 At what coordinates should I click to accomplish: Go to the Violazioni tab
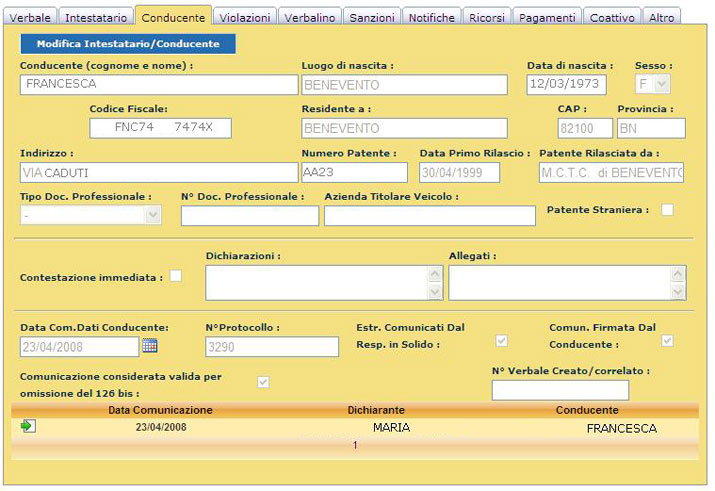click(245, 17)
